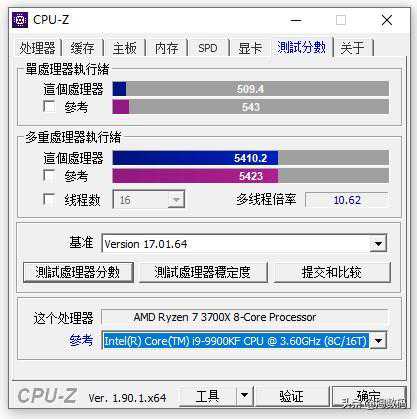Image resolution: width=417 pixels, height=419 pixels.
Task: Click the 验证 button
Action: [292, 396]
